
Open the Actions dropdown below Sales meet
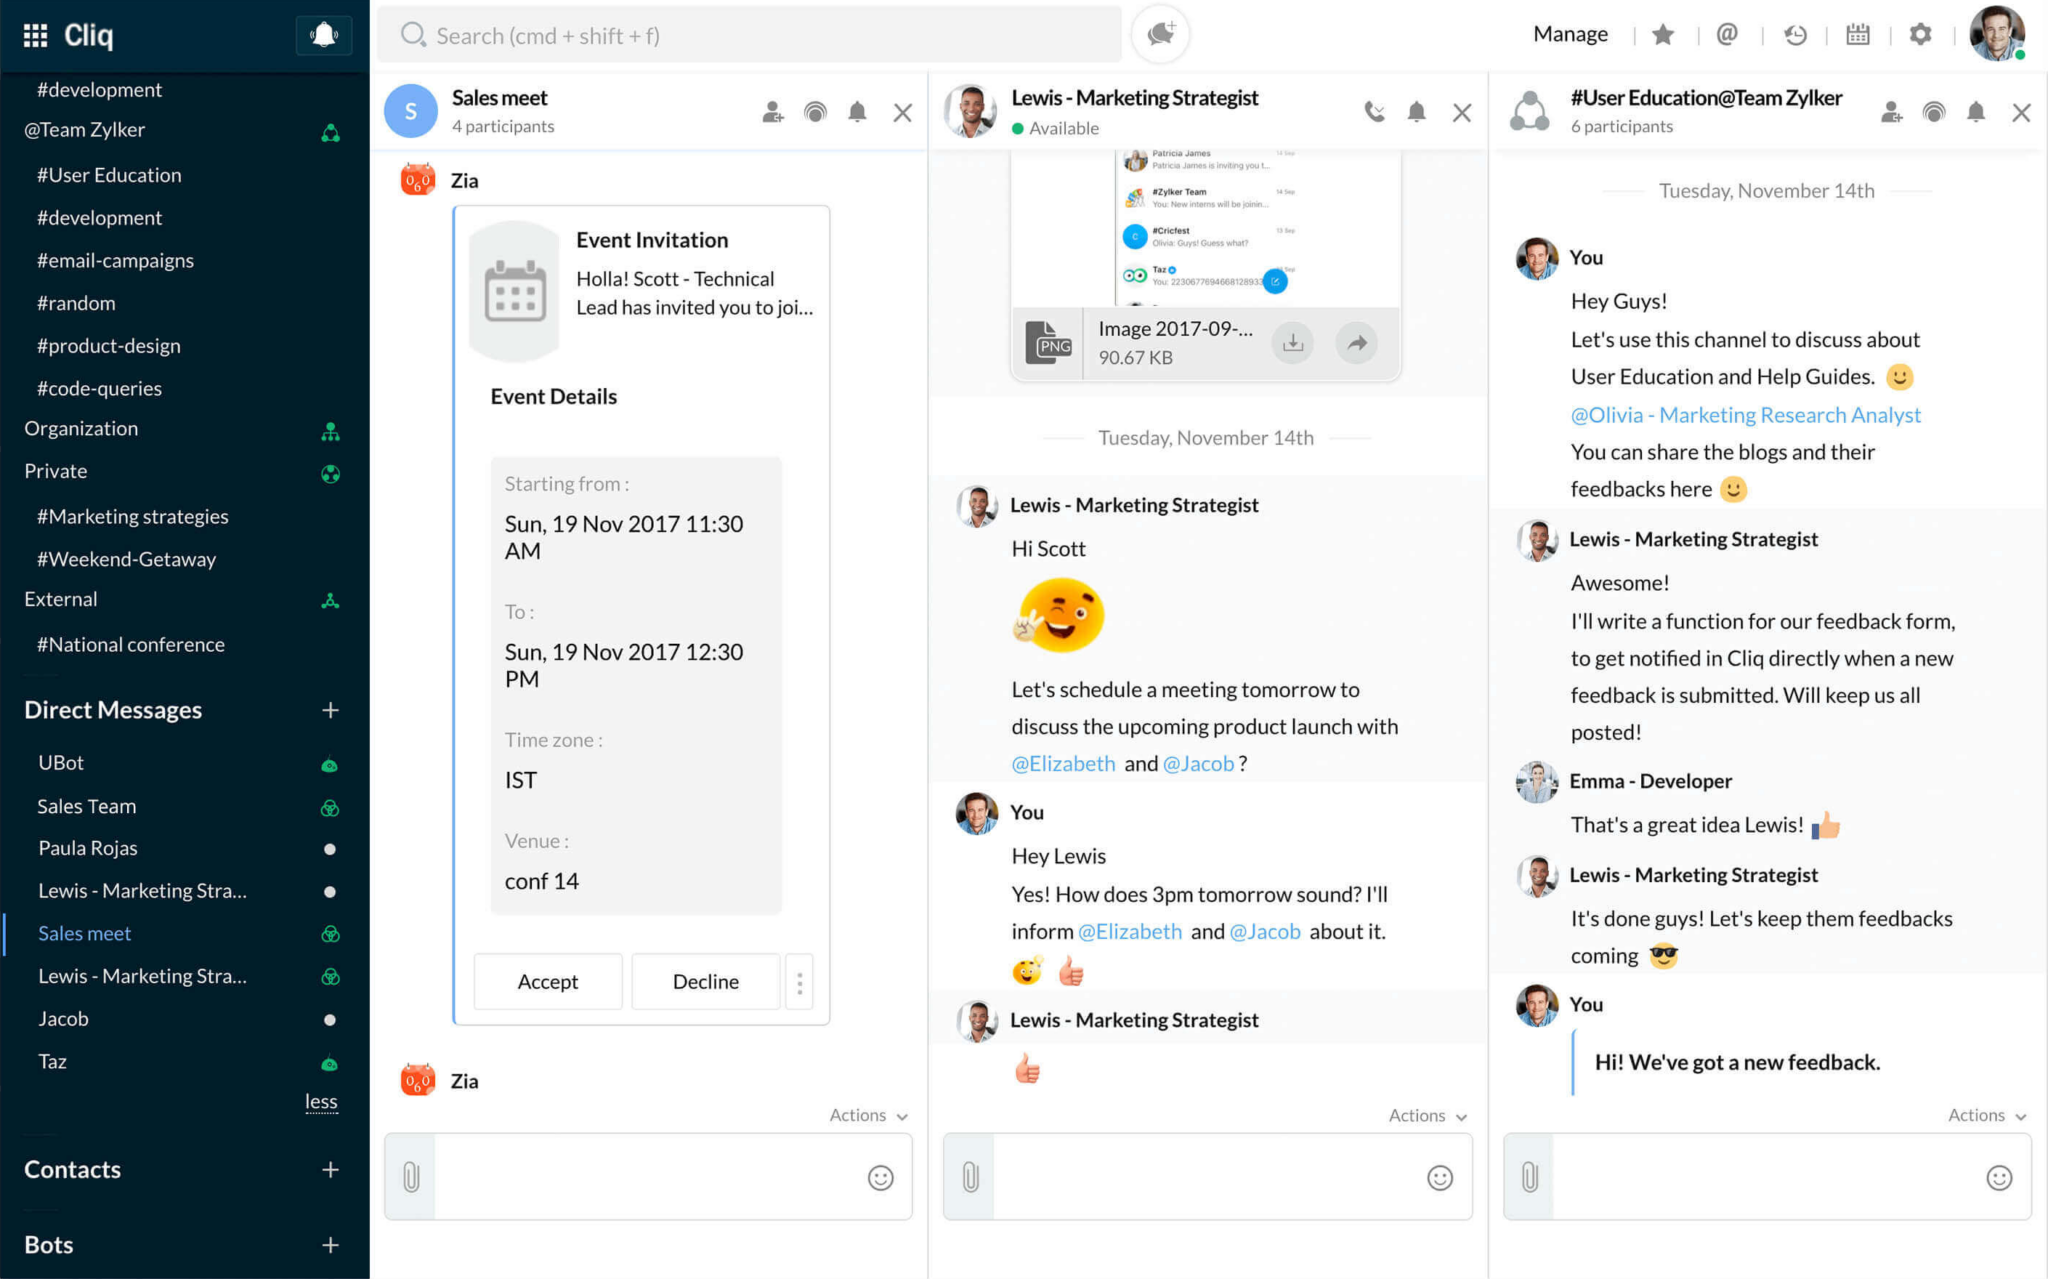(866, 1115)
